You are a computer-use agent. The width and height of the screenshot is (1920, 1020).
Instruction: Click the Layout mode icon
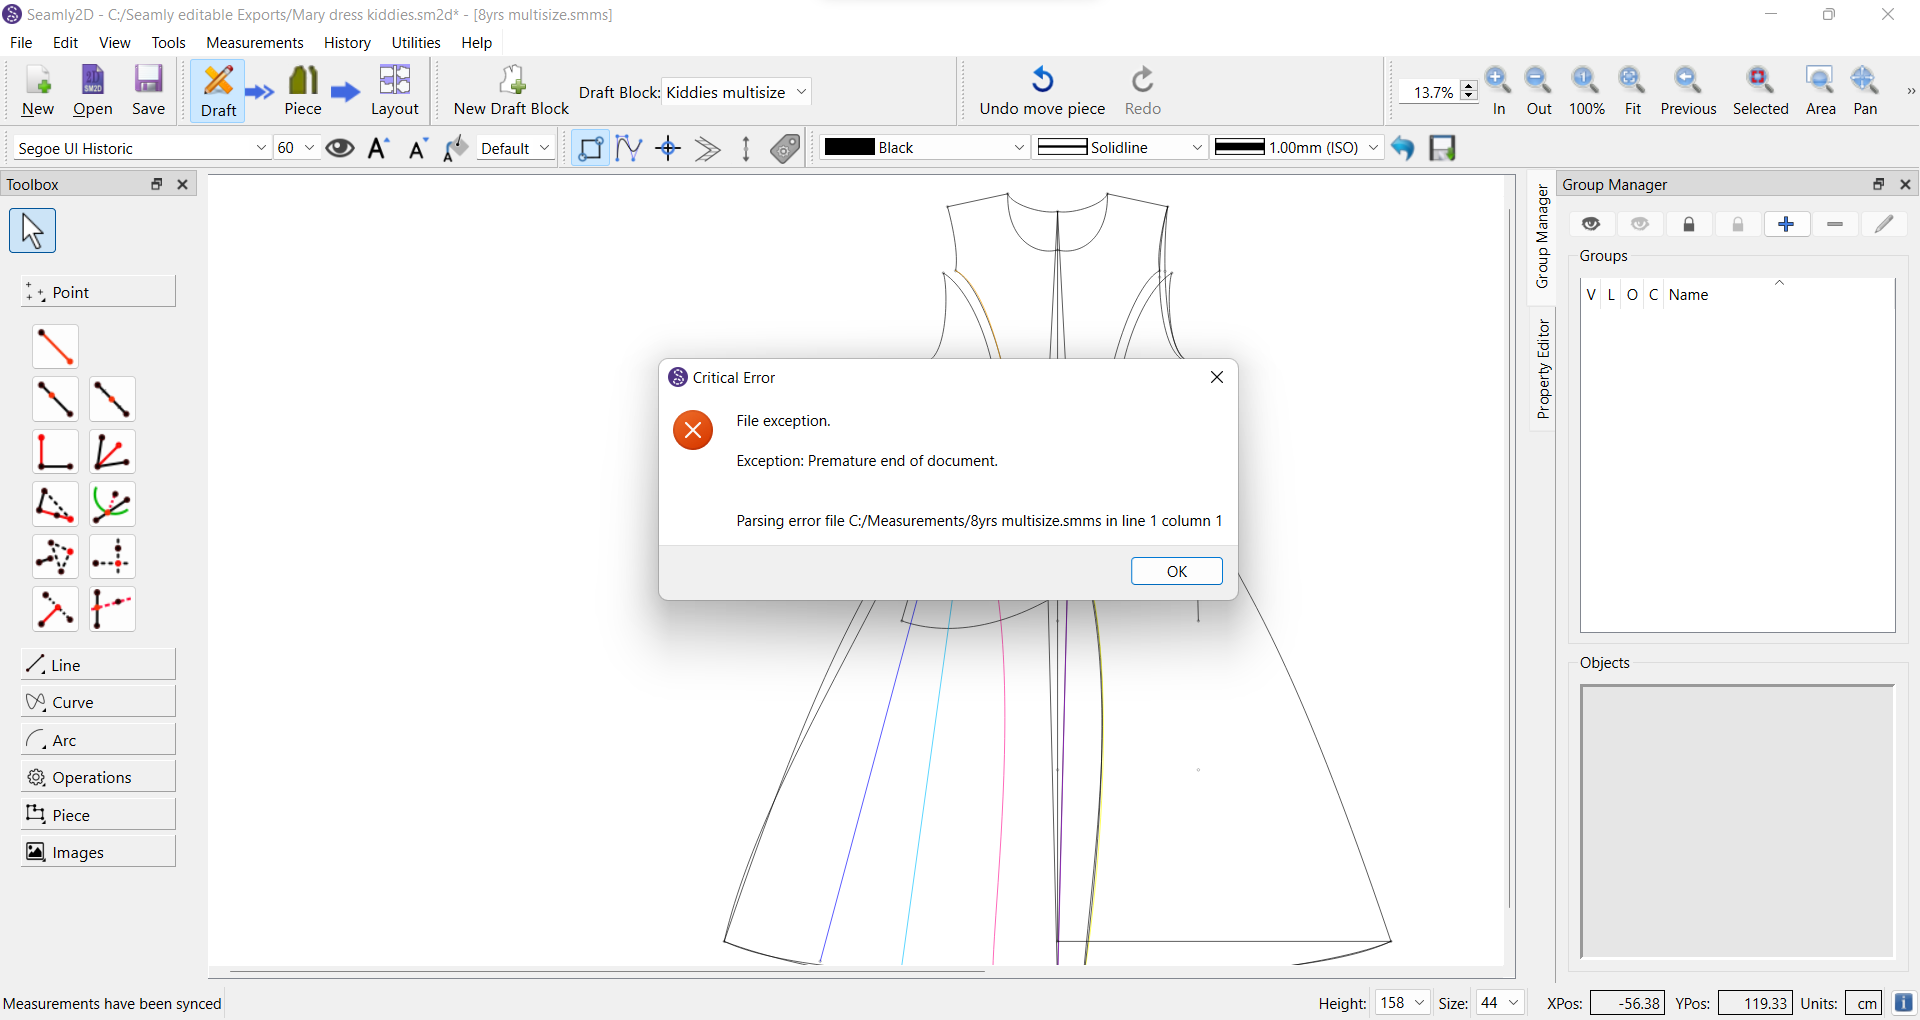coord(394,81)
